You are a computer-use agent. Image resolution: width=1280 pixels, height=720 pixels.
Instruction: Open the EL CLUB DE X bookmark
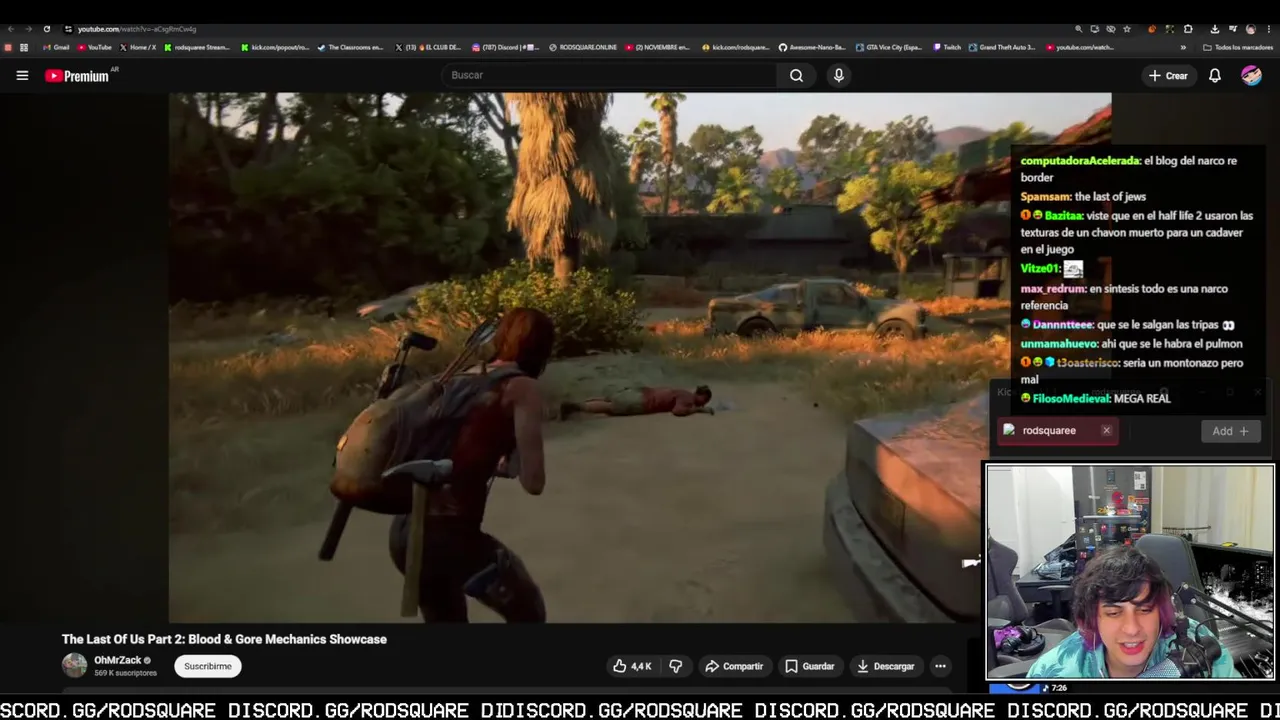[428, 47]
